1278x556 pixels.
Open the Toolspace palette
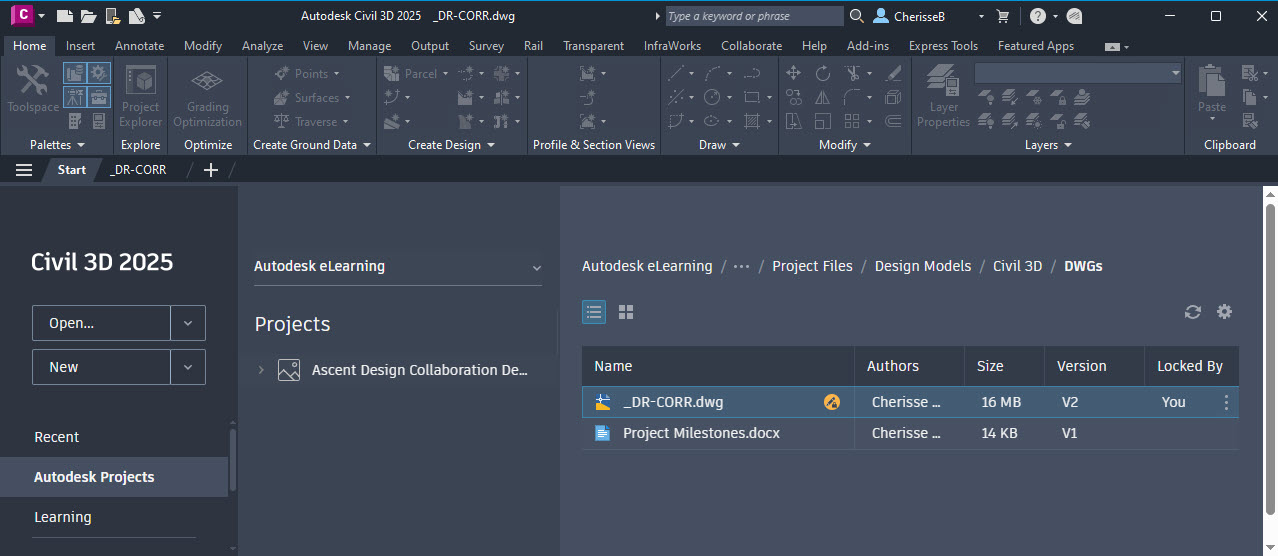pos(32,88)
